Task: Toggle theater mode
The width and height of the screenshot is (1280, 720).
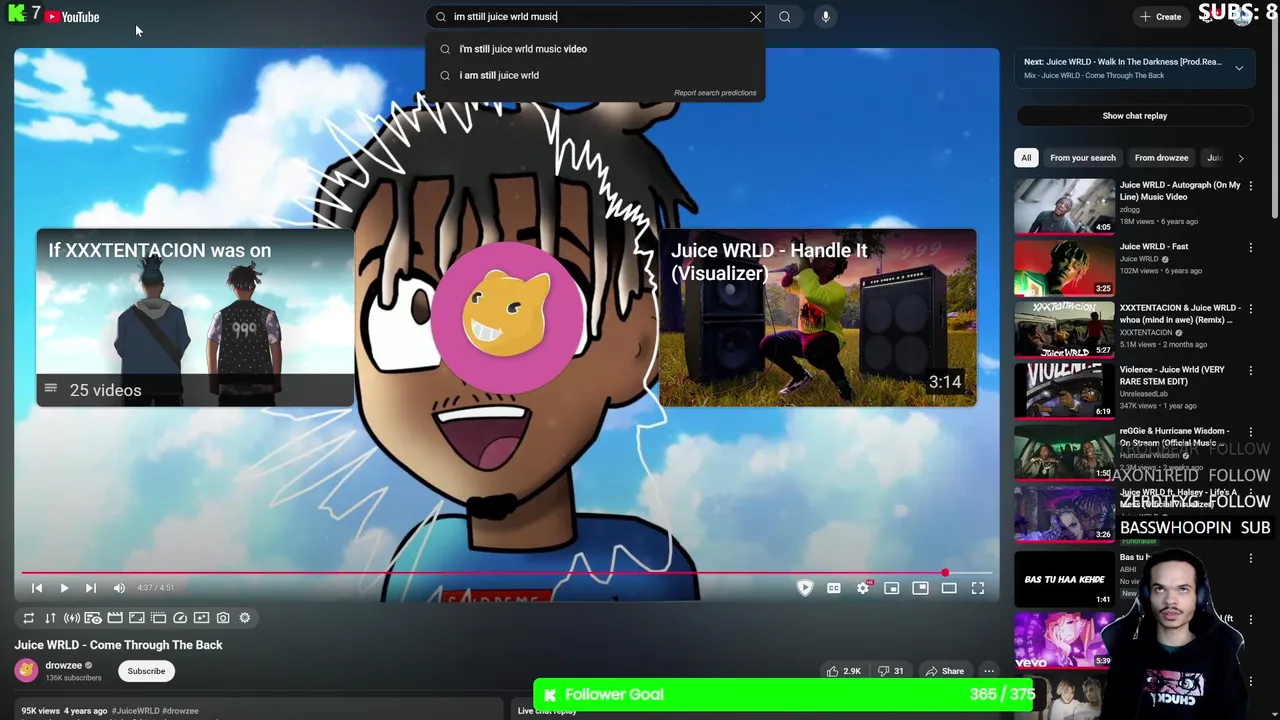Action: [x=949, y=588]
